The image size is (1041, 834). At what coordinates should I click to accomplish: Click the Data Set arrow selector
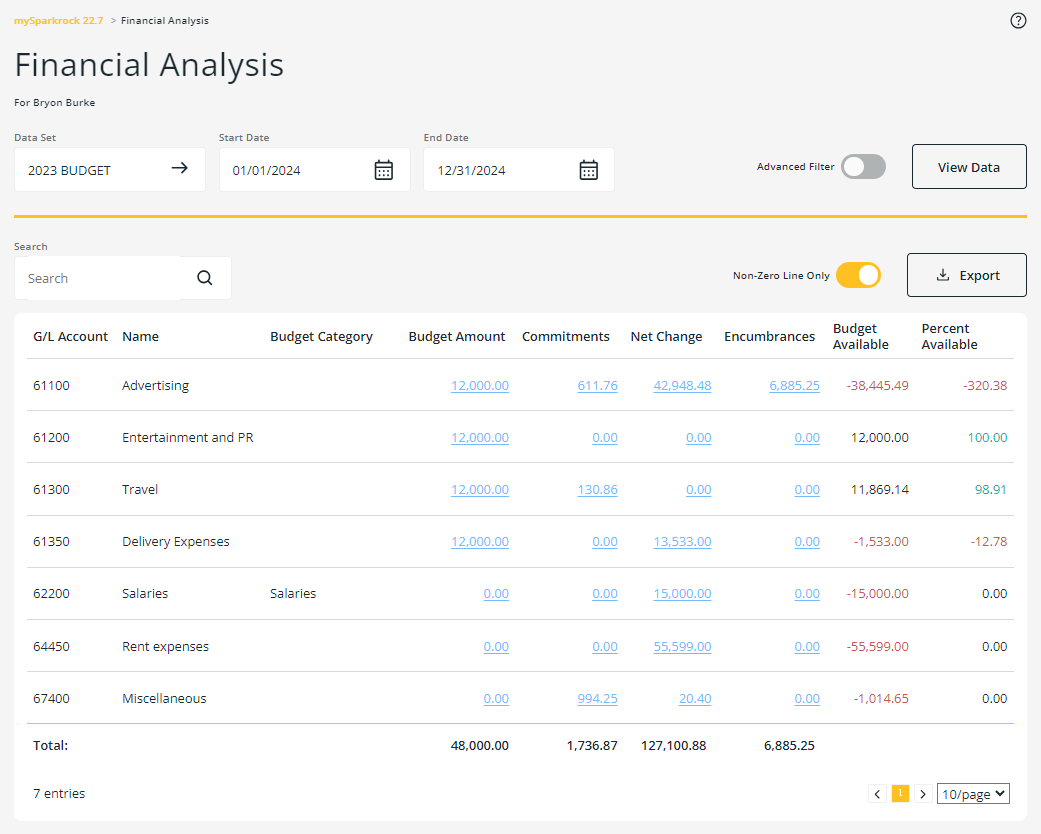tap(181, 169)
